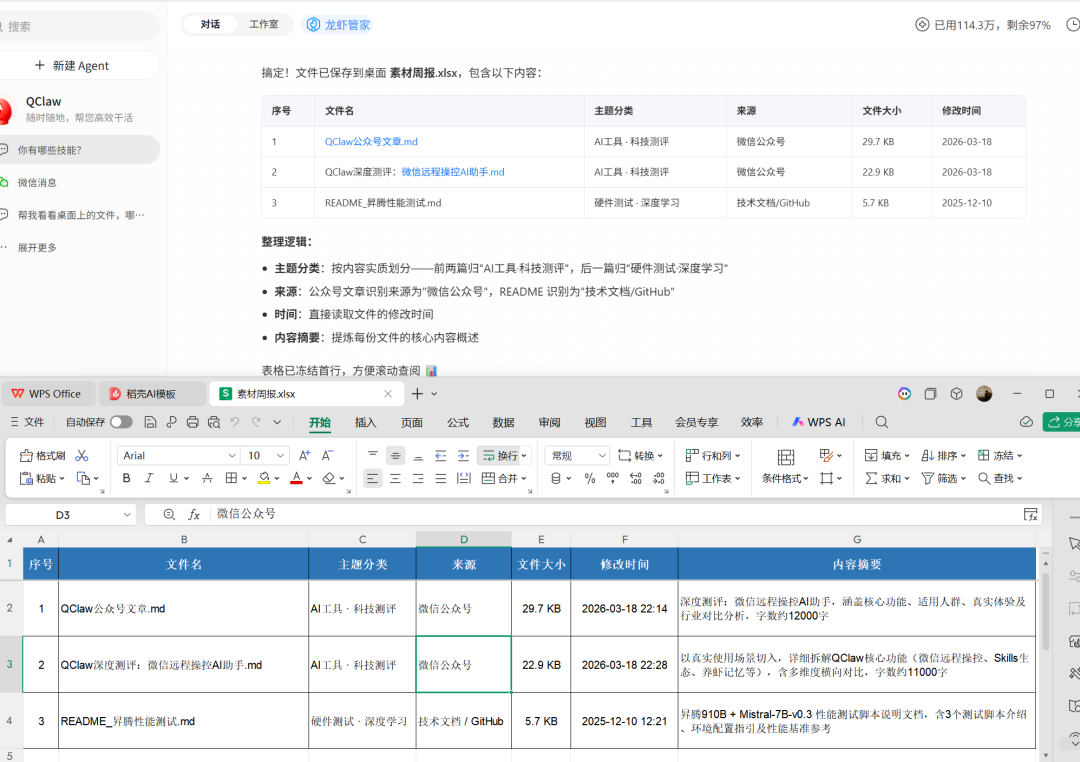Expand the 合并 merge cells dropdown

524,478
